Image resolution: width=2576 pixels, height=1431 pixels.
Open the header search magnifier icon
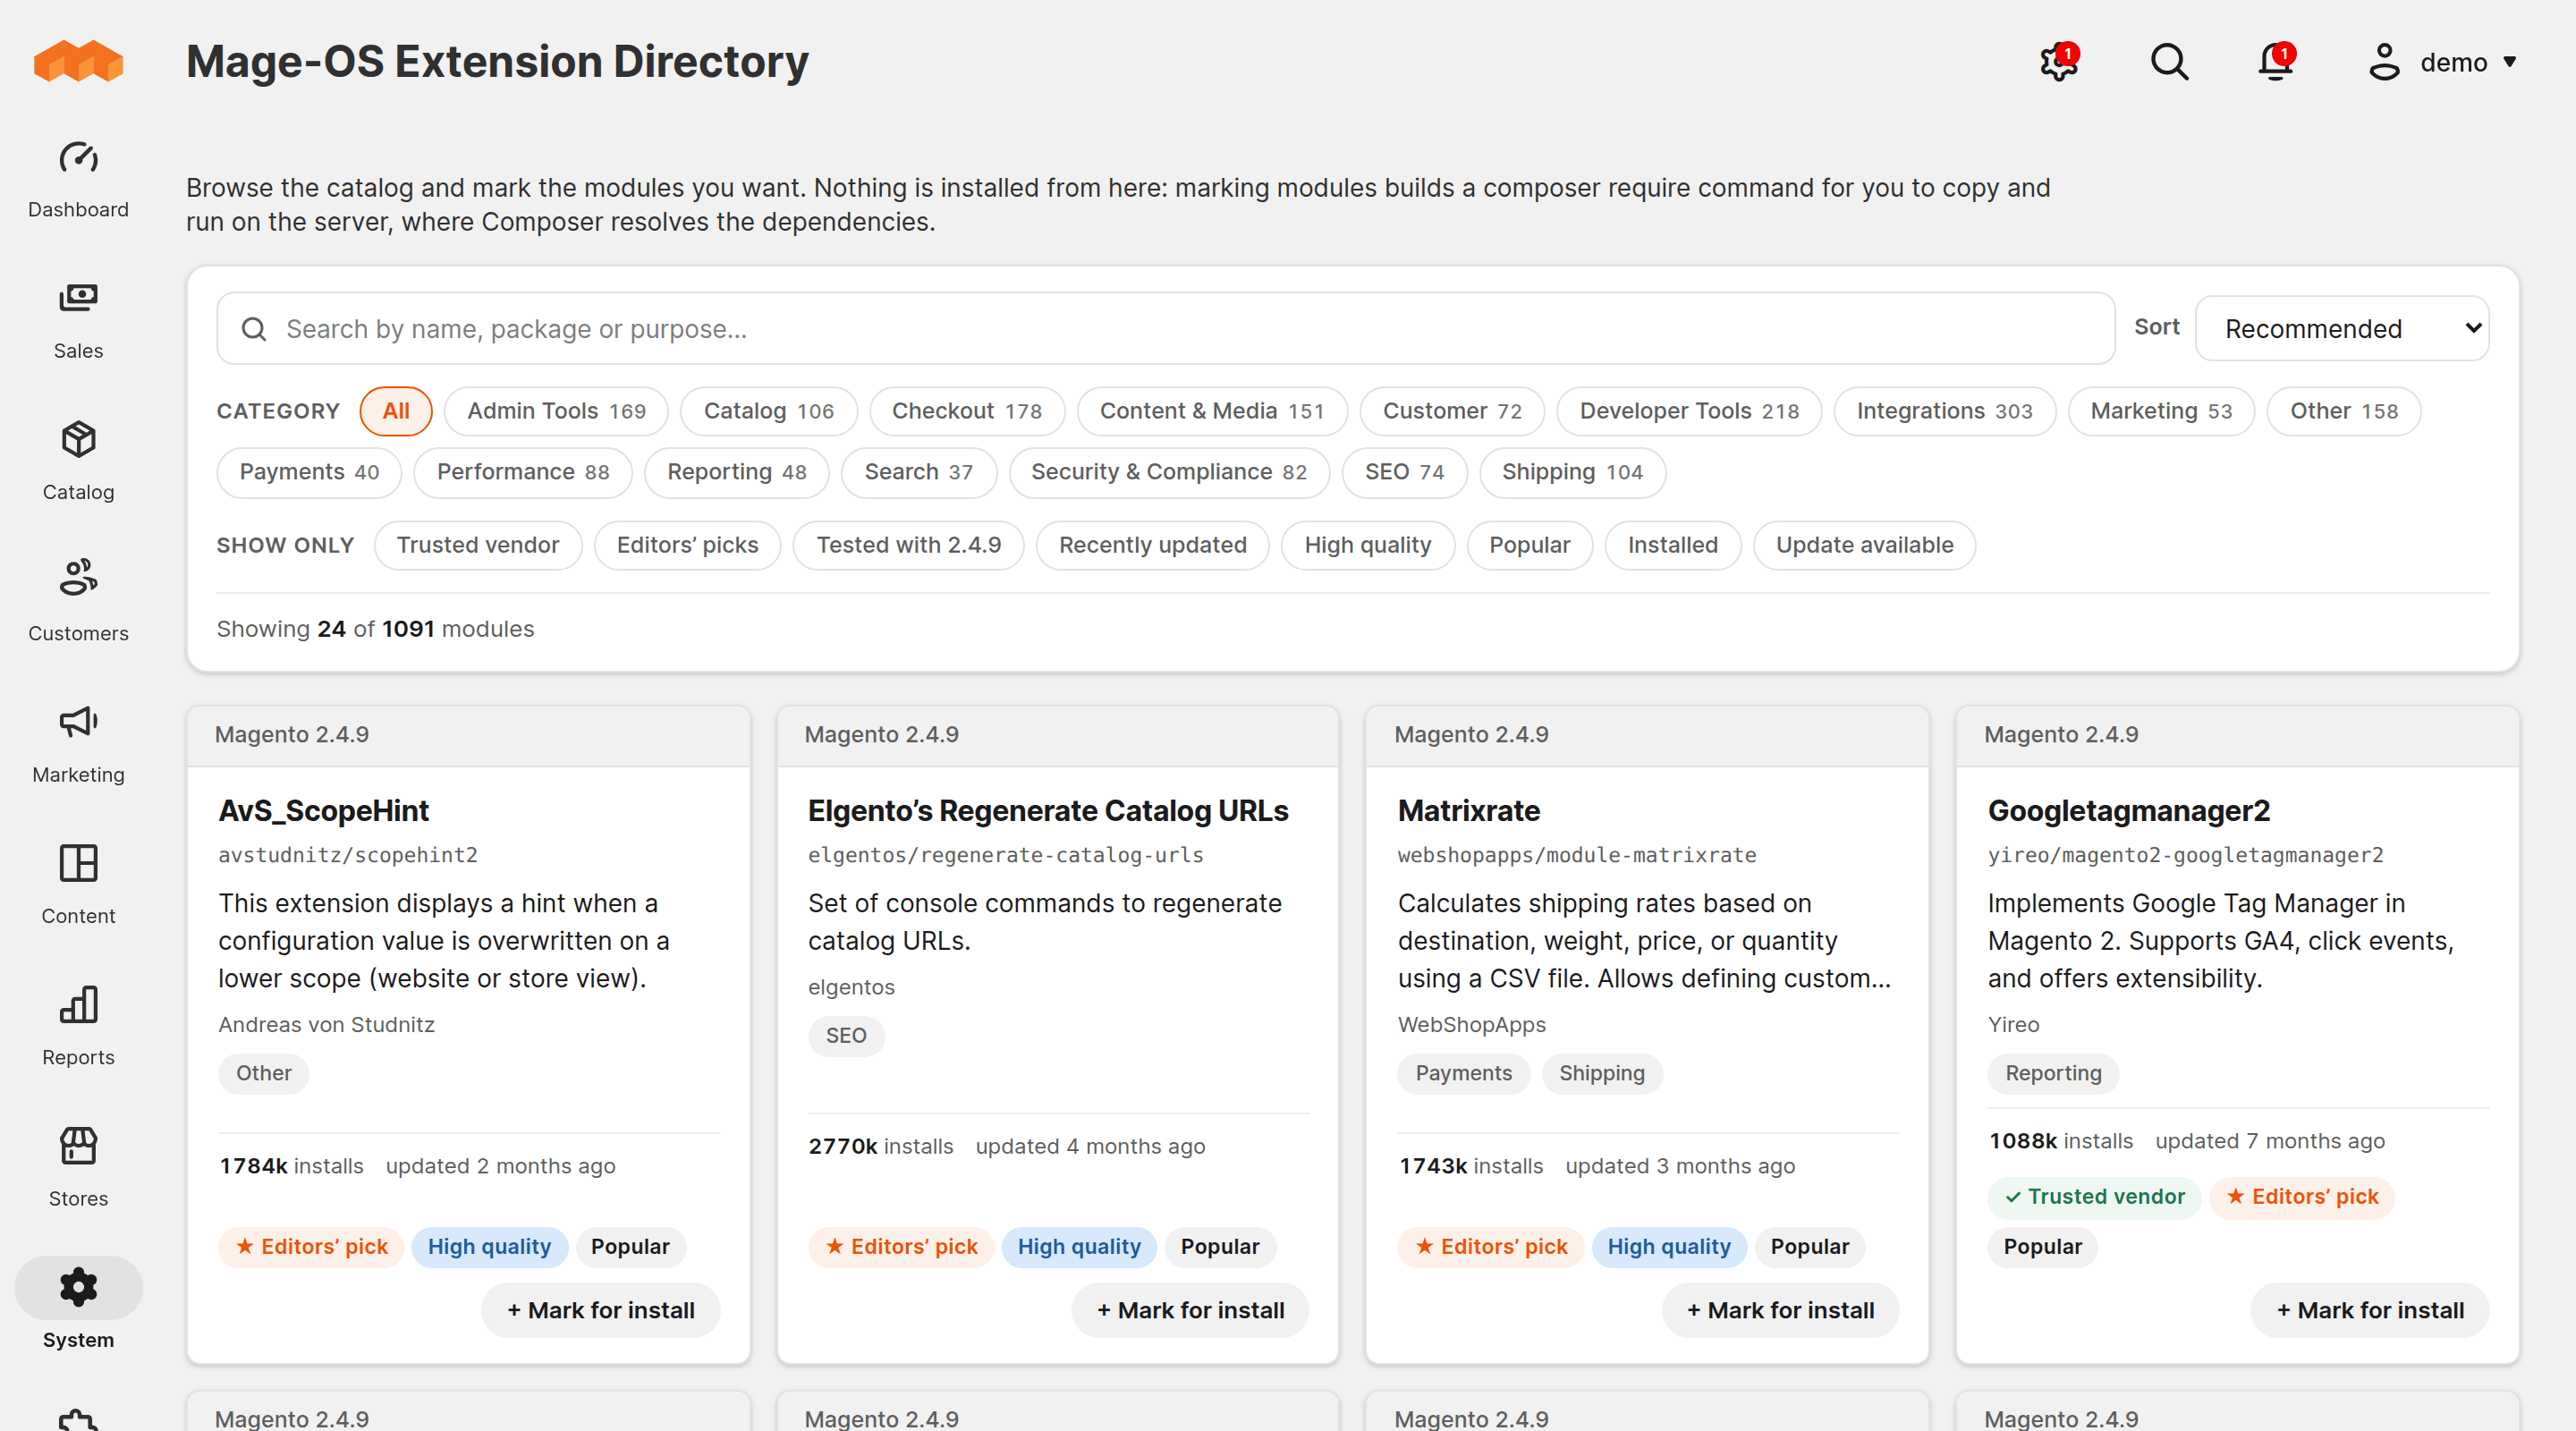(x=2169, y=62)
